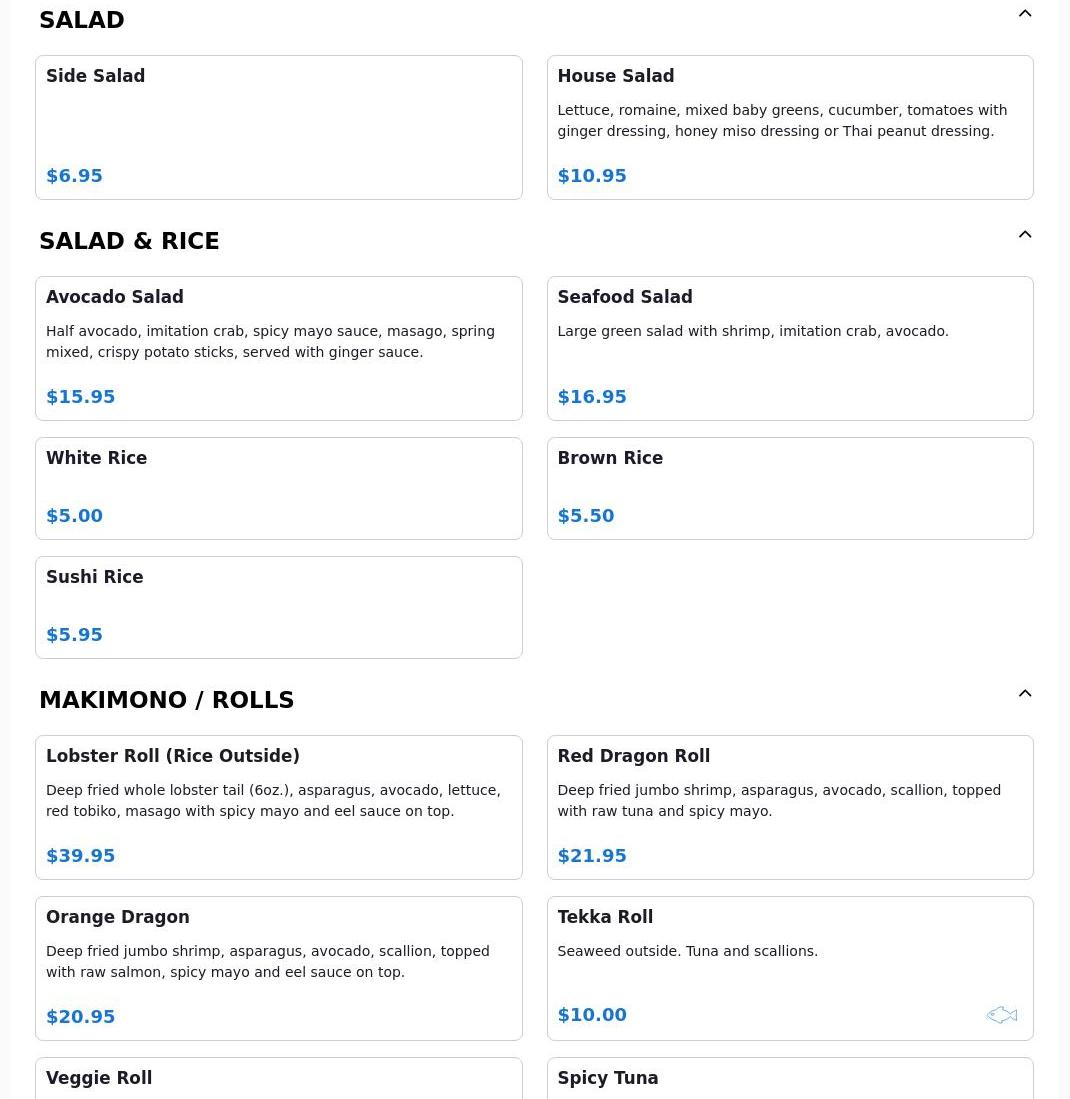Choose the Orange Dragon roll

pyautogui.click(x=278, y=968)
